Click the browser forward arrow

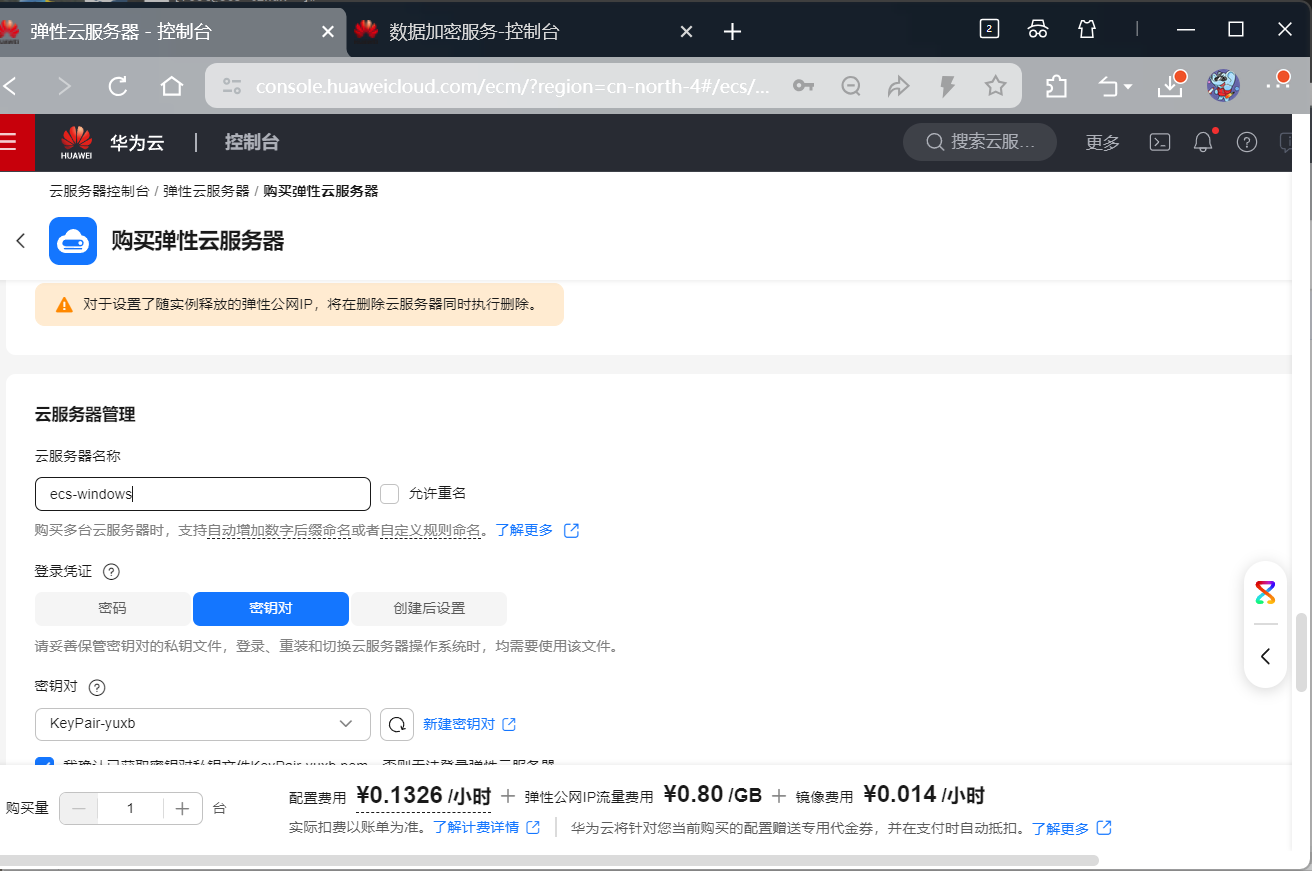click(65, 87)
